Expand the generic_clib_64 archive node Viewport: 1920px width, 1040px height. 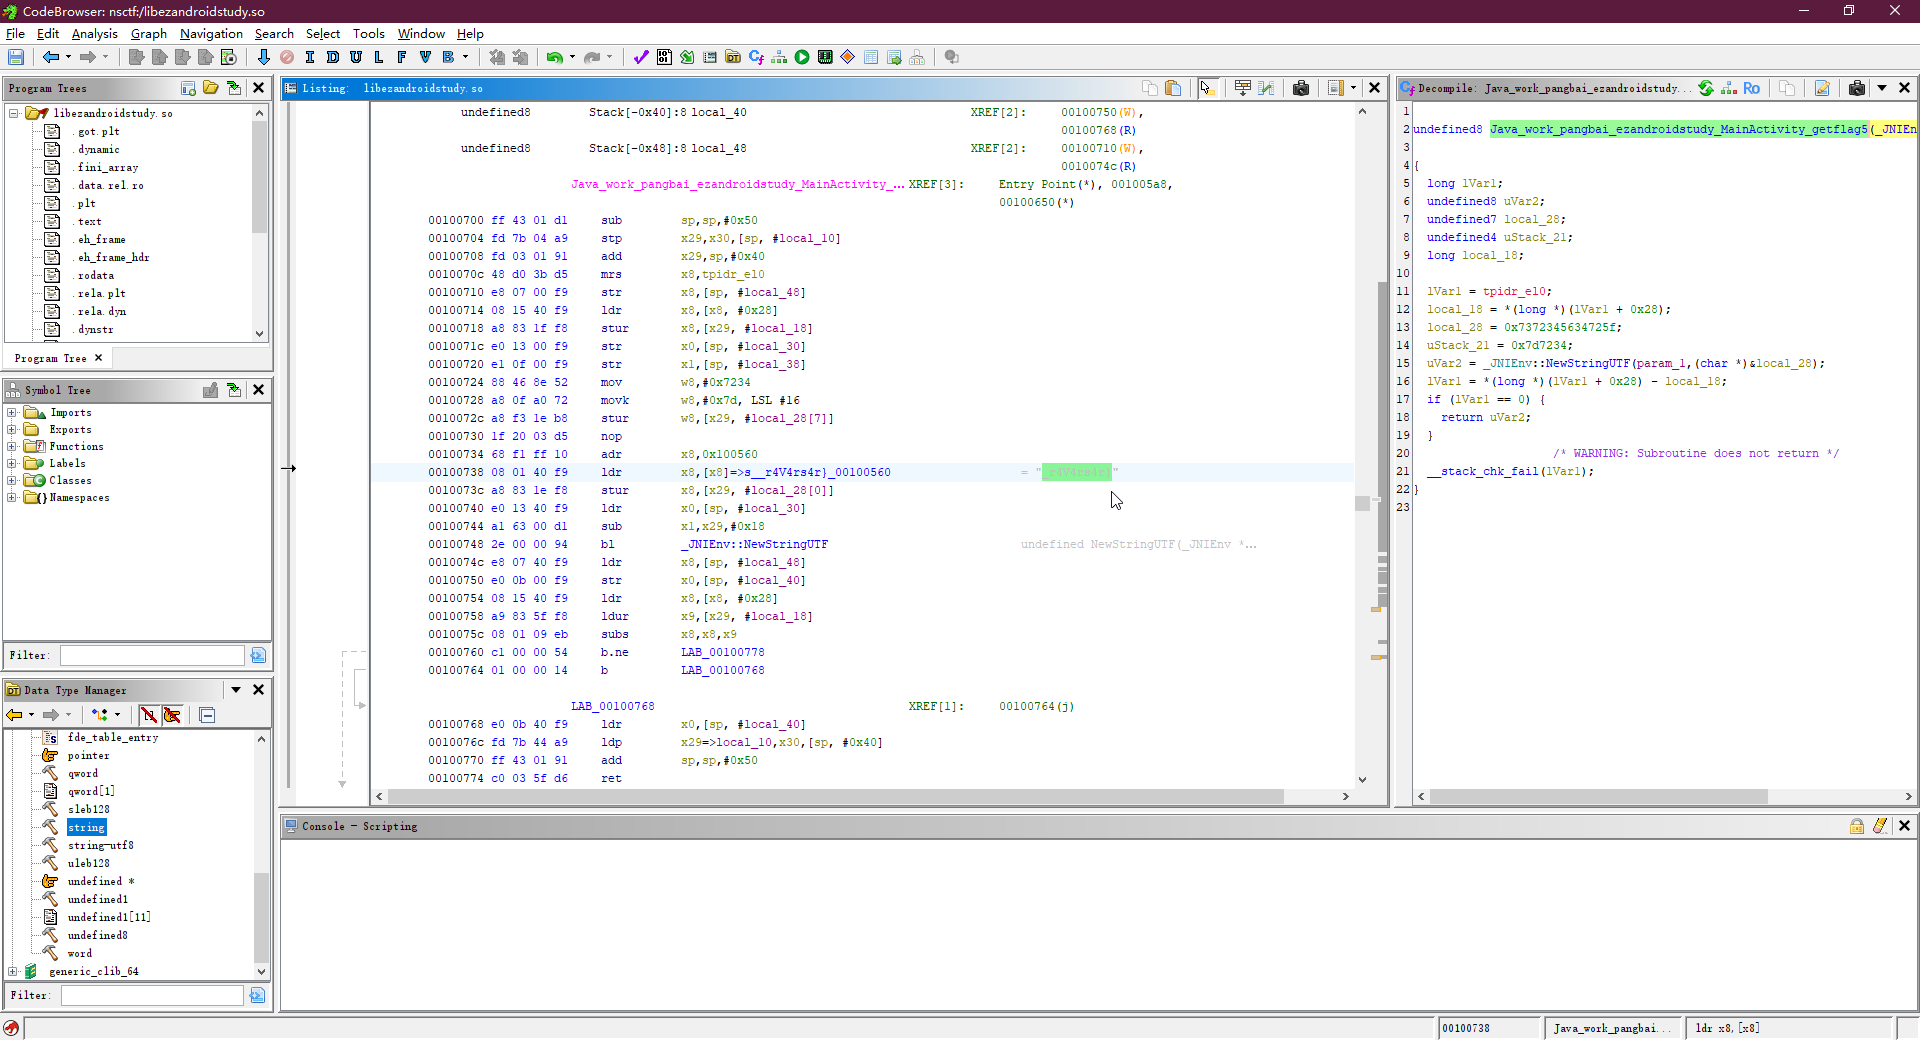[x=12, y=971]
